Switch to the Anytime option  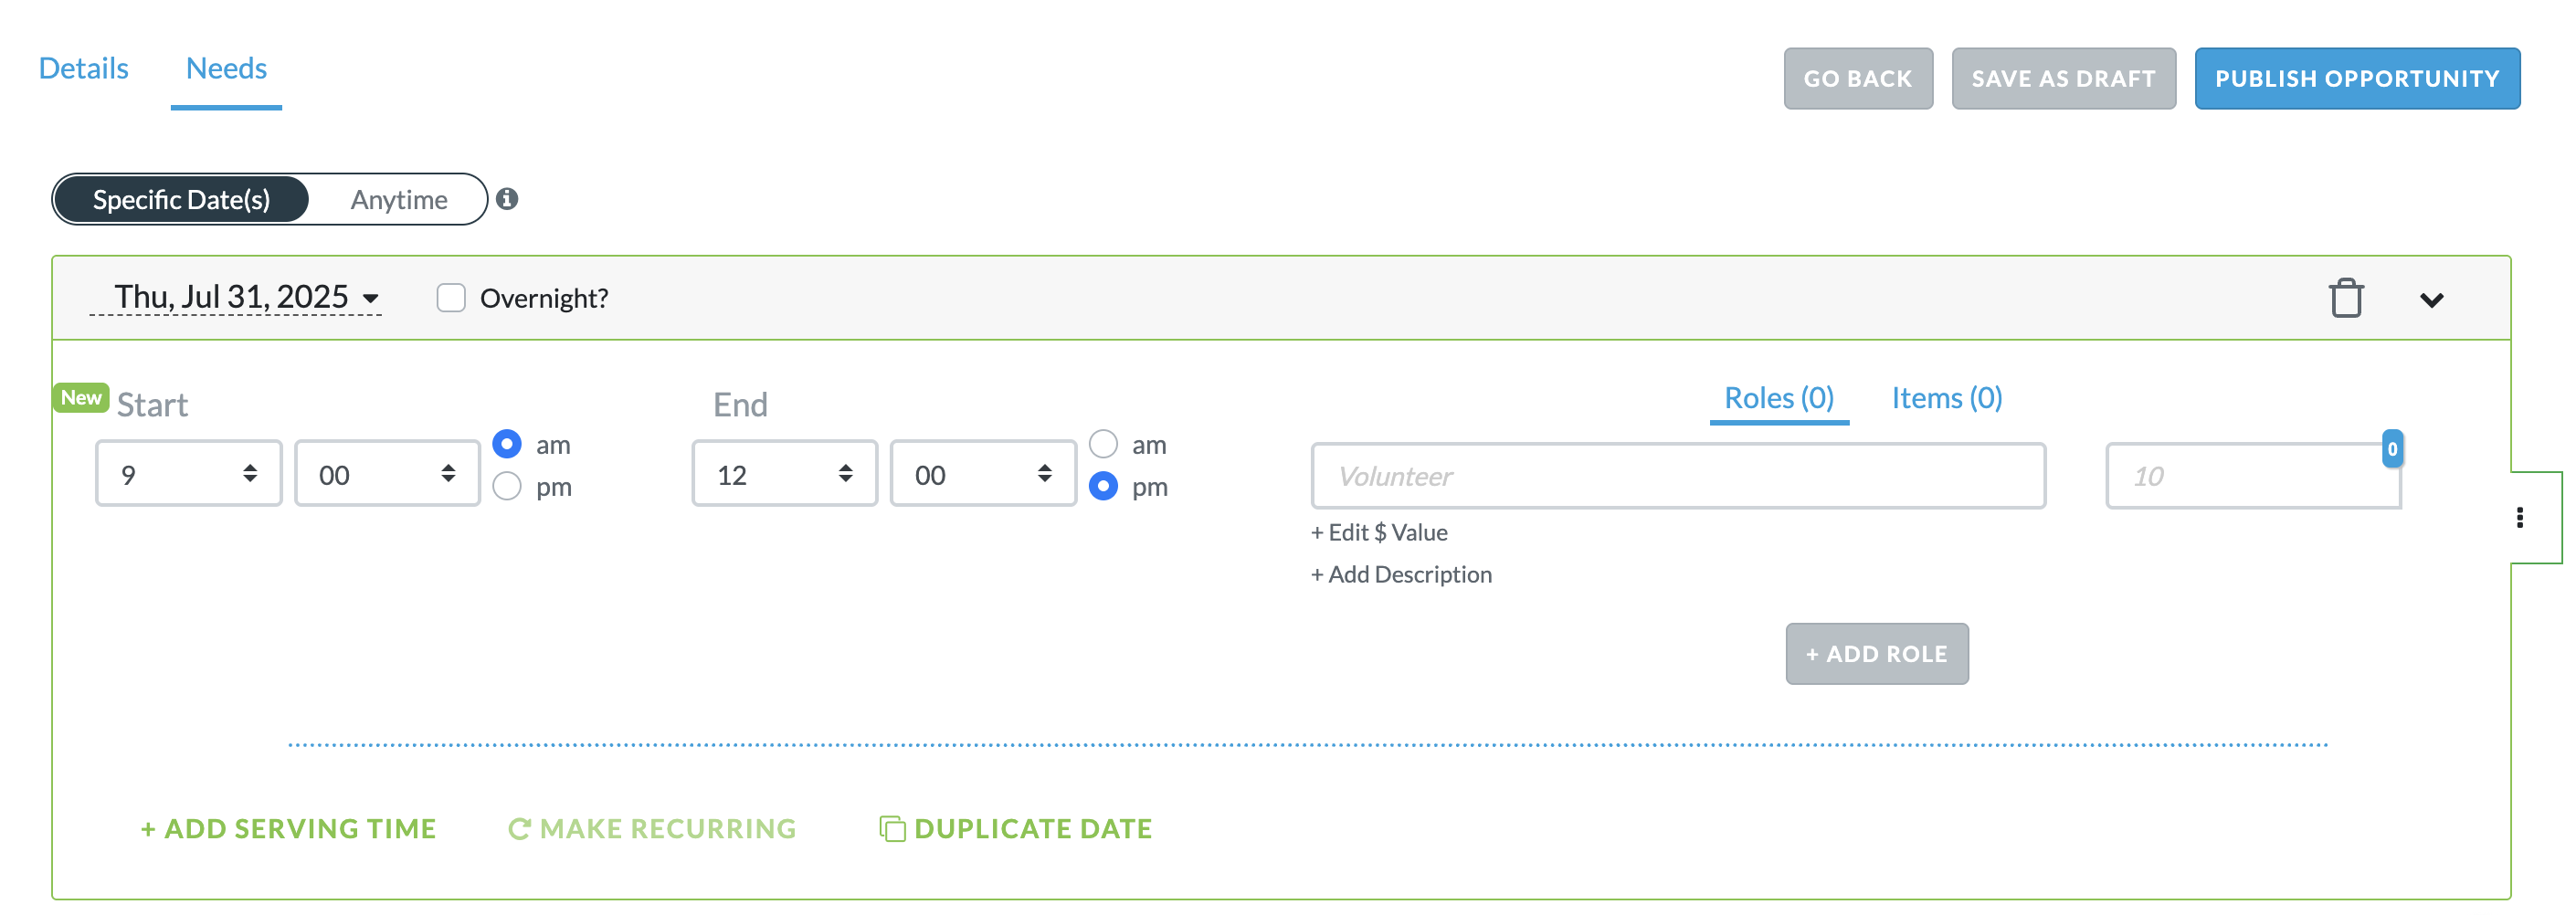398,199
